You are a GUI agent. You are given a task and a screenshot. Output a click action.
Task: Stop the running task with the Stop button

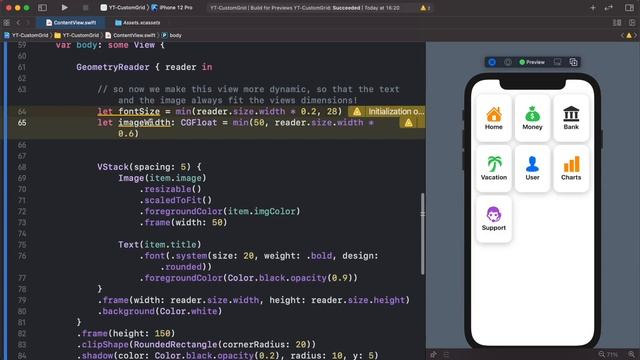point(85,7)
